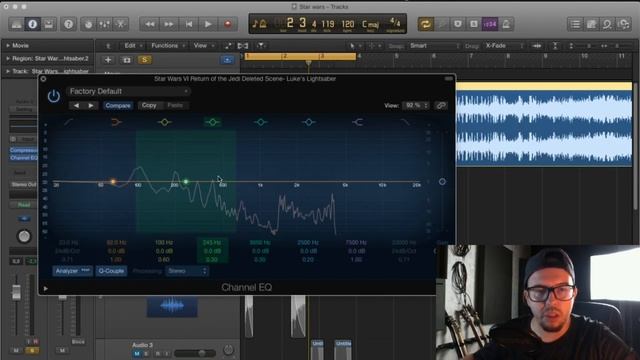The width and height of the screenshot is (640, 360).
Task: Toggle Count-in 1234 button
Action: point(490,24)
